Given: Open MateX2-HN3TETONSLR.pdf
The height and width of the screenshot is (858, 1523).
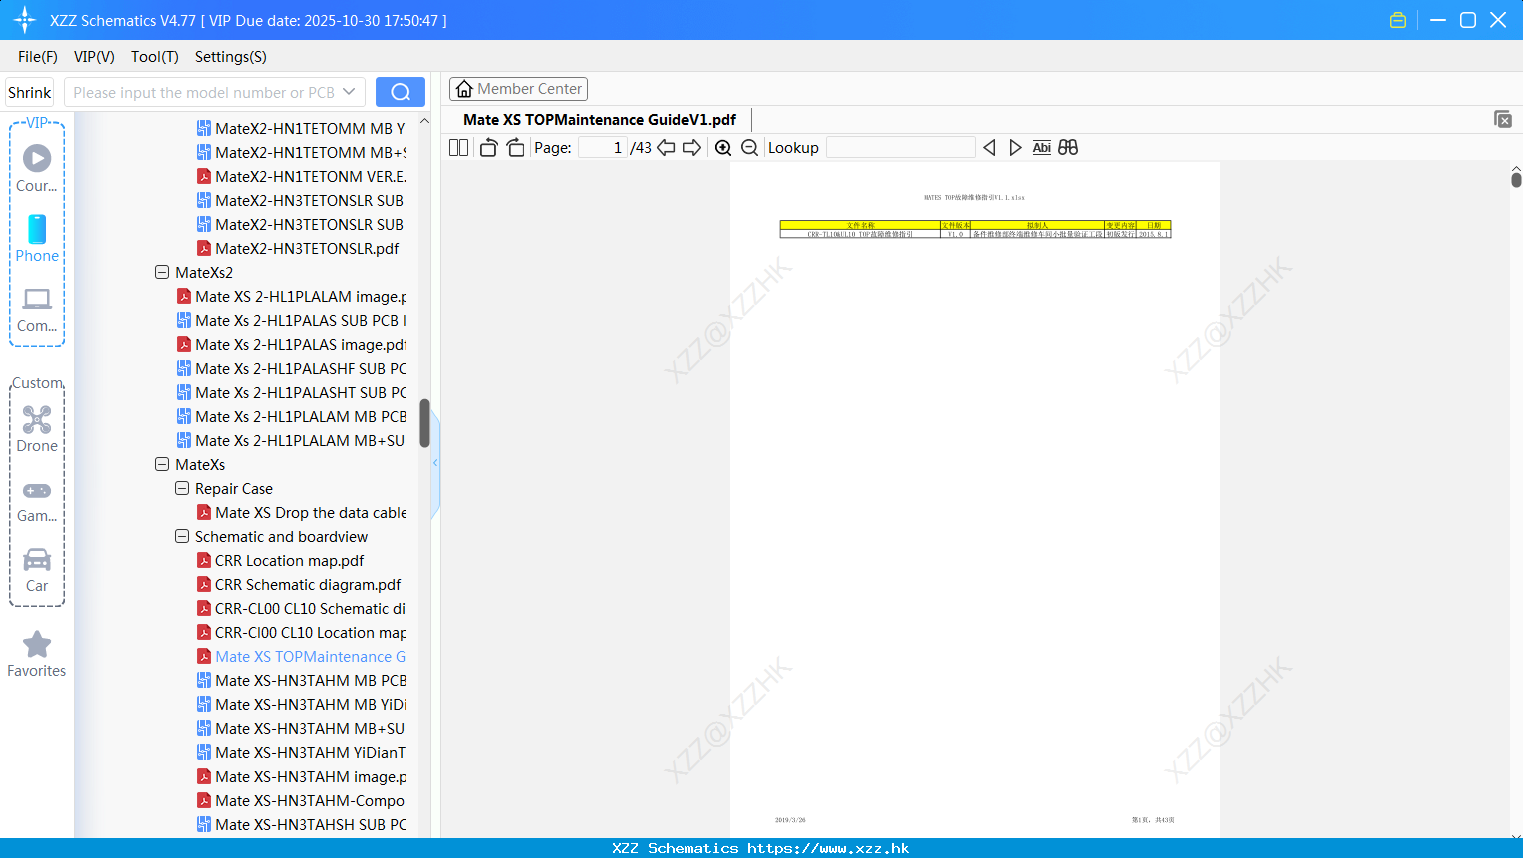Looking at the screenshot, I should coord(298,249).
